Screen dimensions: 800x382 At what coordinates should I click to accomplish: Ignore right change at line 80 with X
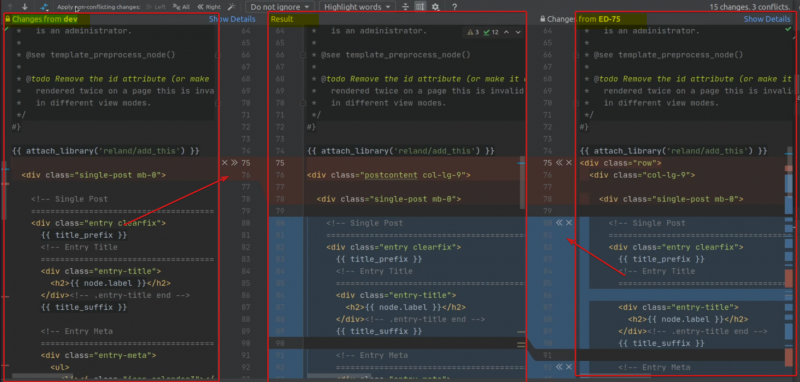[569, 223]
